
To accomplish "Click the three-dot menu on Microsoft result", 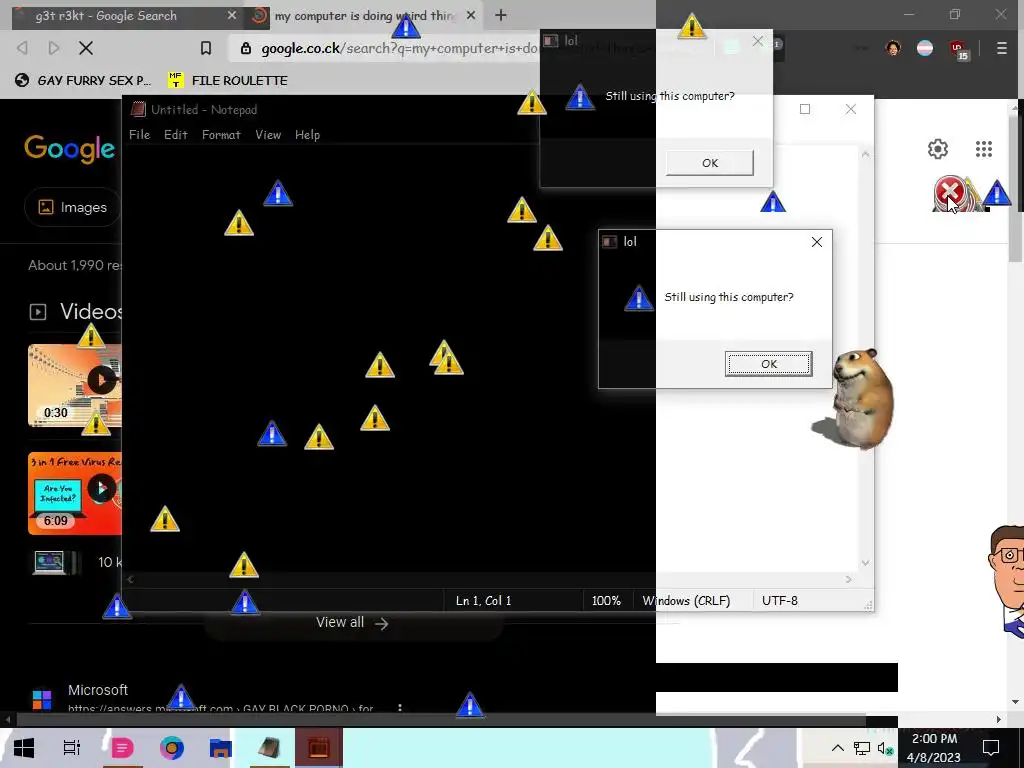I will tap(400, 707).
